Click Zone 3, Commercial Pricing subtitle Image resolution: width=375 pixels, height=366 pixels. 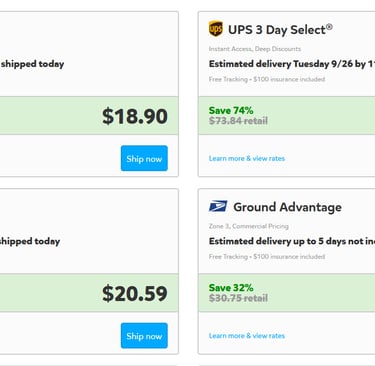click(249, 226)
